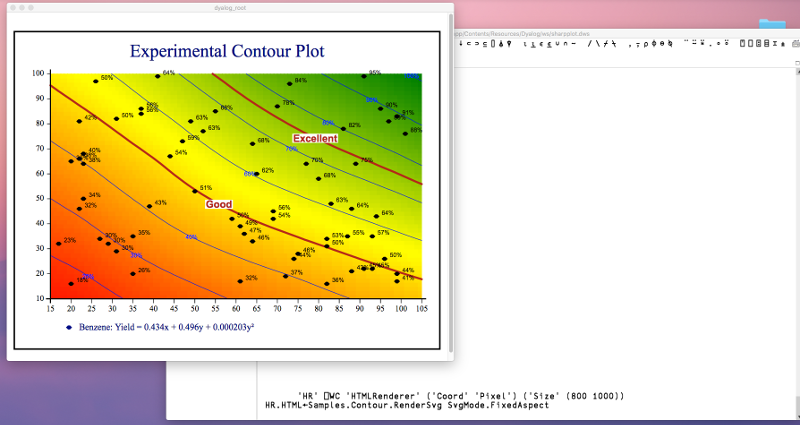This screenshot has height=425, width=800.
Task: Insert the right shoe (disclose) glyph
Action: pos(477,44)
